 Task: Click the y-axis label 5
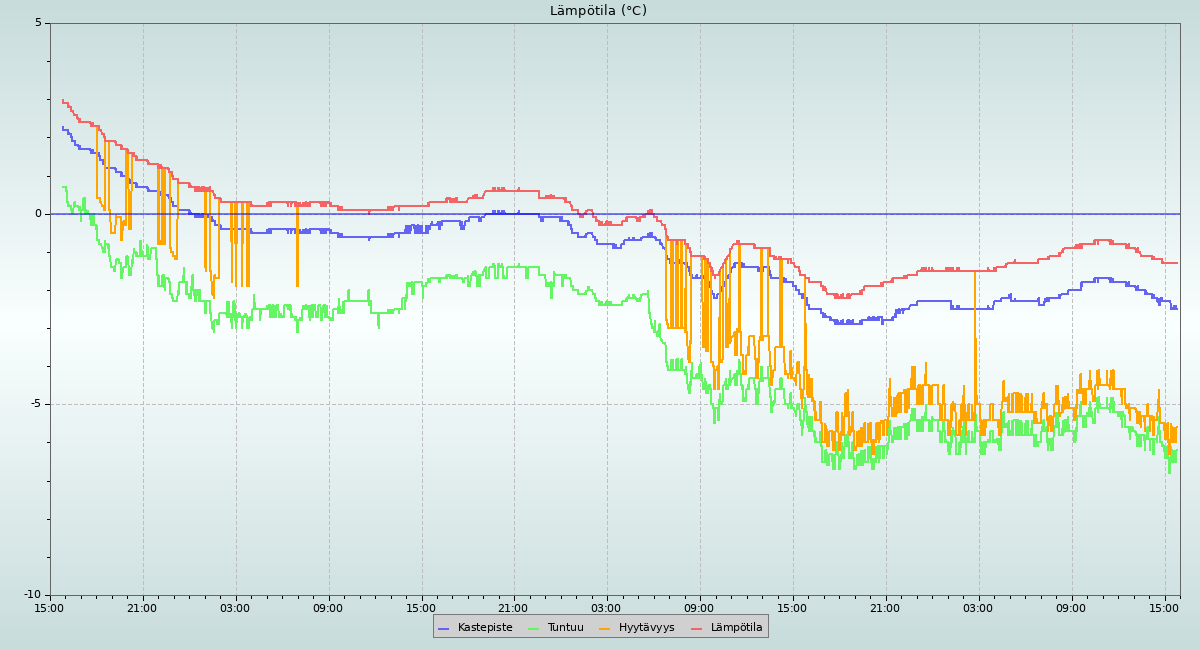coord(39,23)
